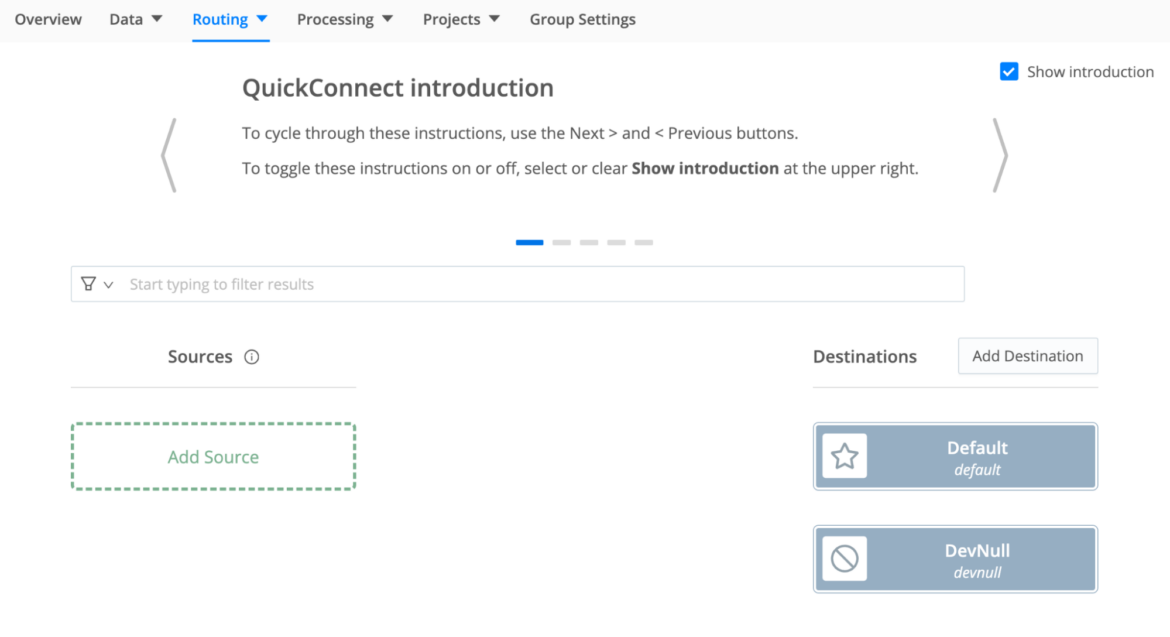The width and height of the screenshot is (1170, 637).
Task: Expand the filter options chevron
Action: tap(109, 285)
